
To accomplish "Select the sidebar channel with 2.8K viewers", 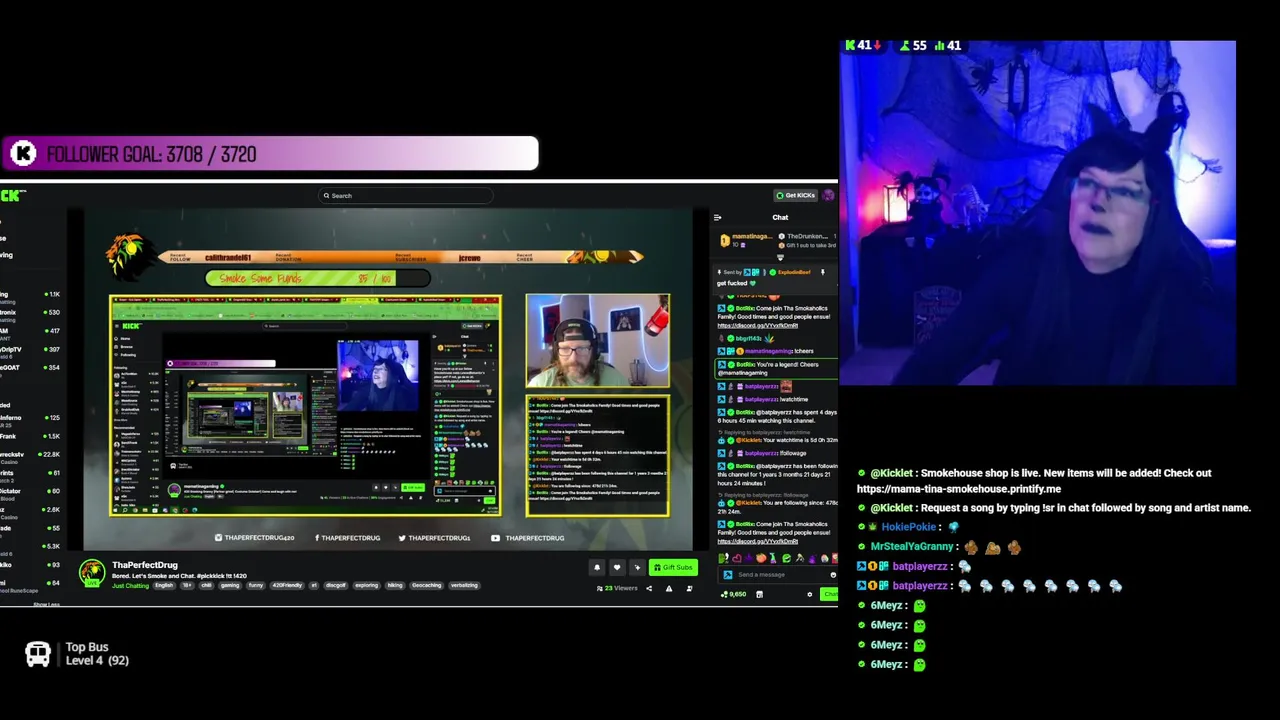I will [x=30, y=509].
